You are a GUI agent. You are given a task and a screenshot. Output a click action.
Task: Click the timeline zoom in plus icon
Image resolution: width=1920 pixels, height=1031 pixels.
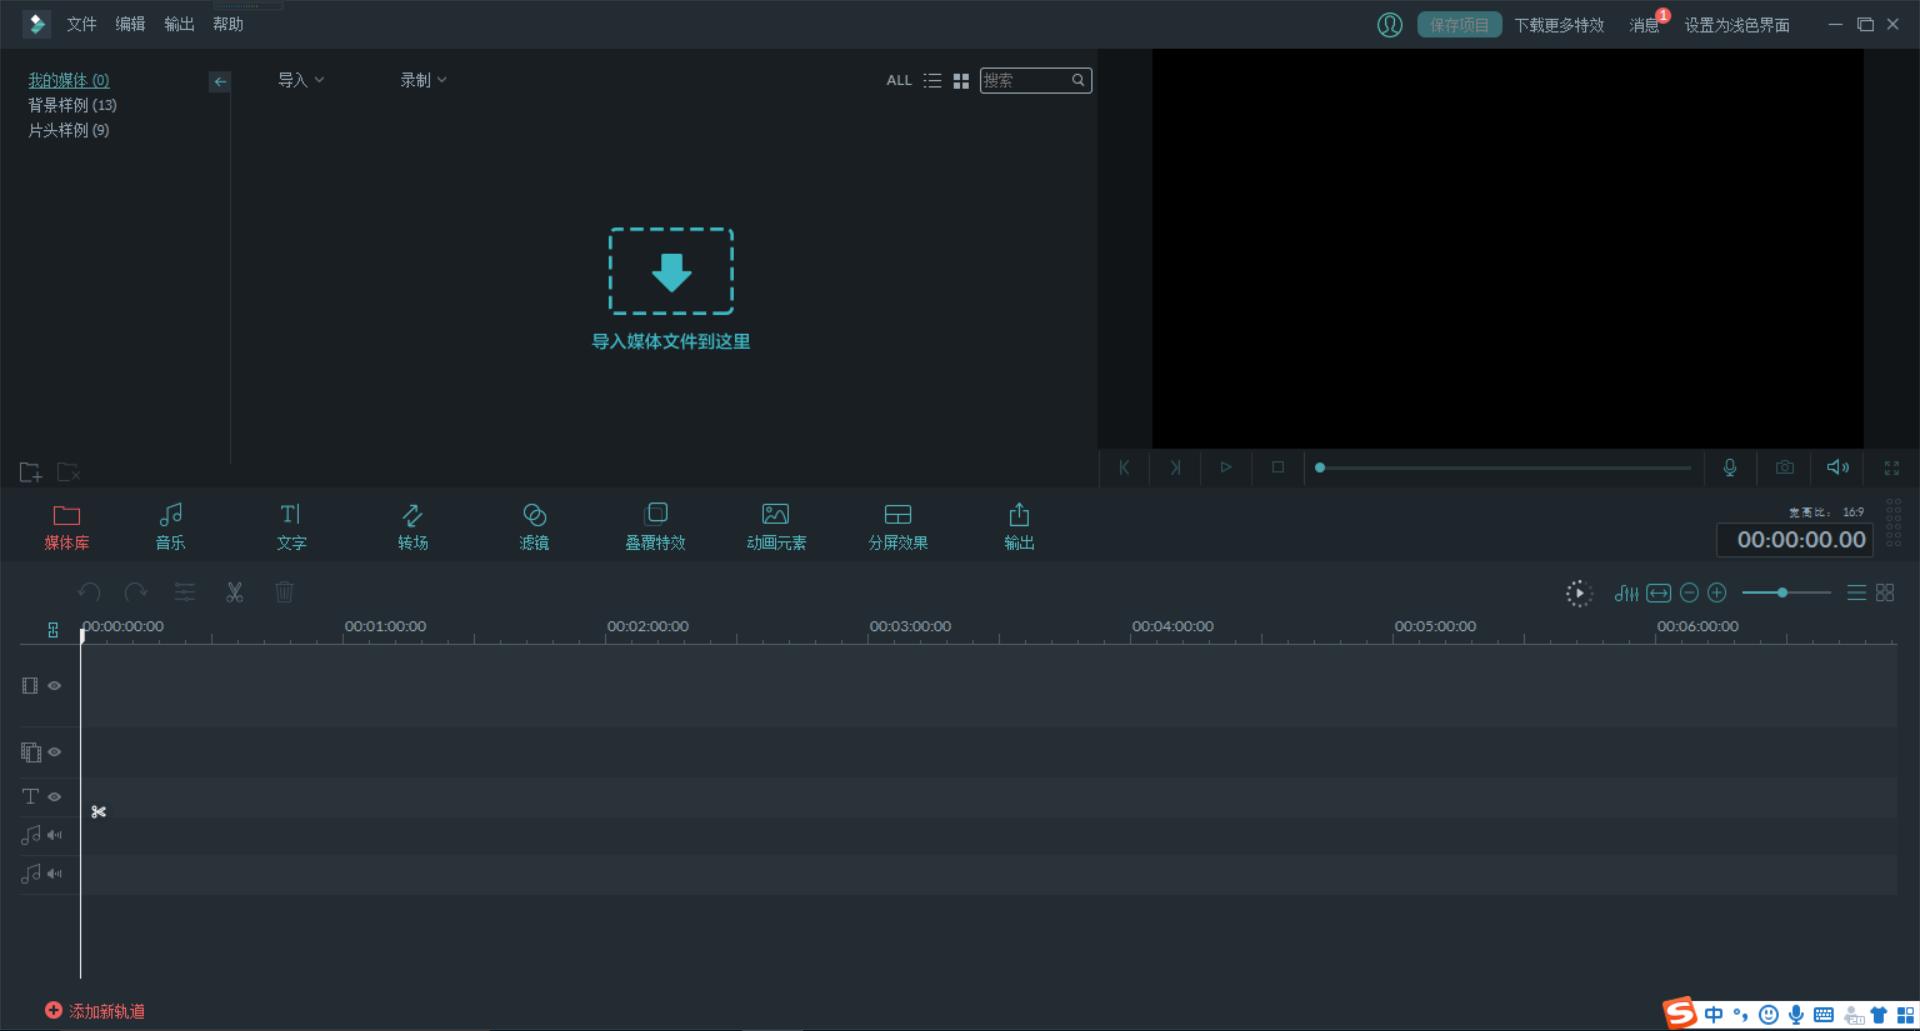pos(1717,593)
